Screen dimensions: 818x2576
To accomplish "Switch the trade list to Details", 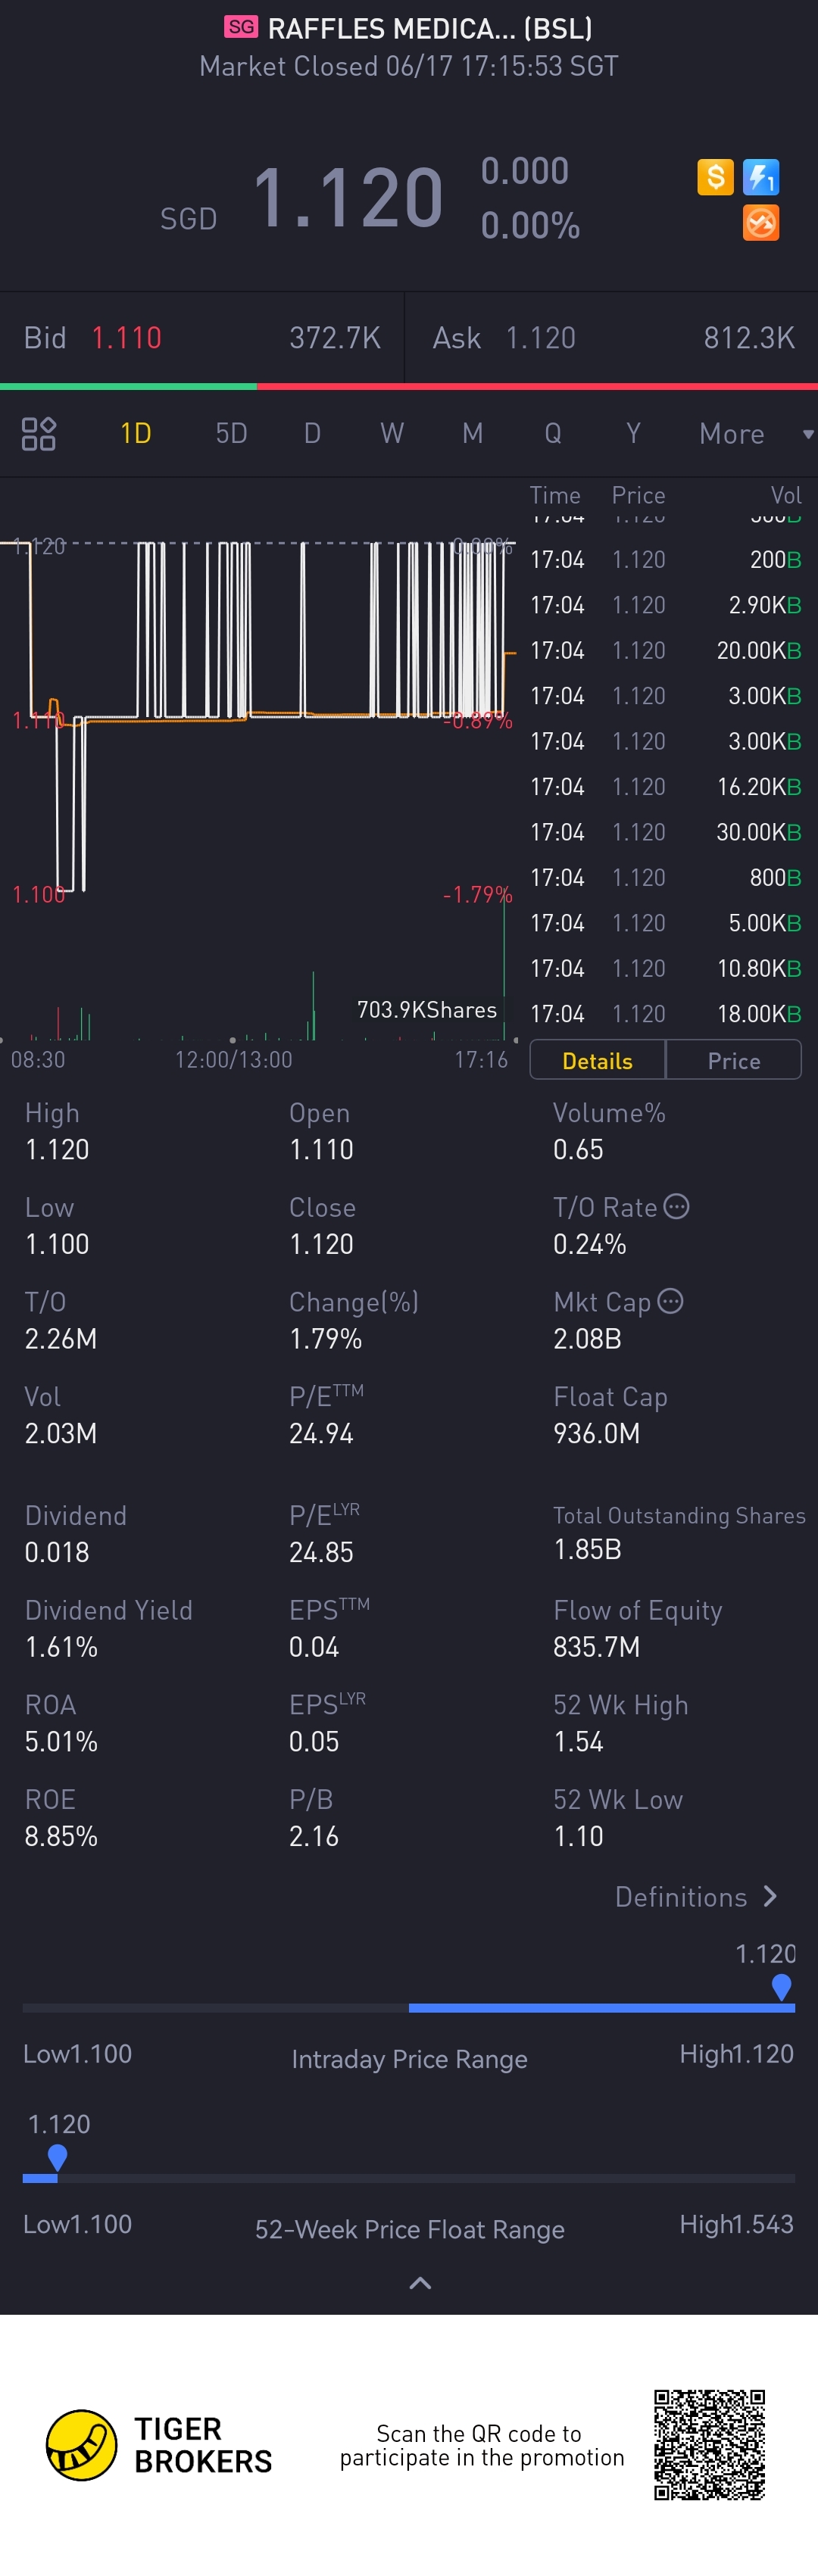I will pyautogui.click(x=597, y=1060).
